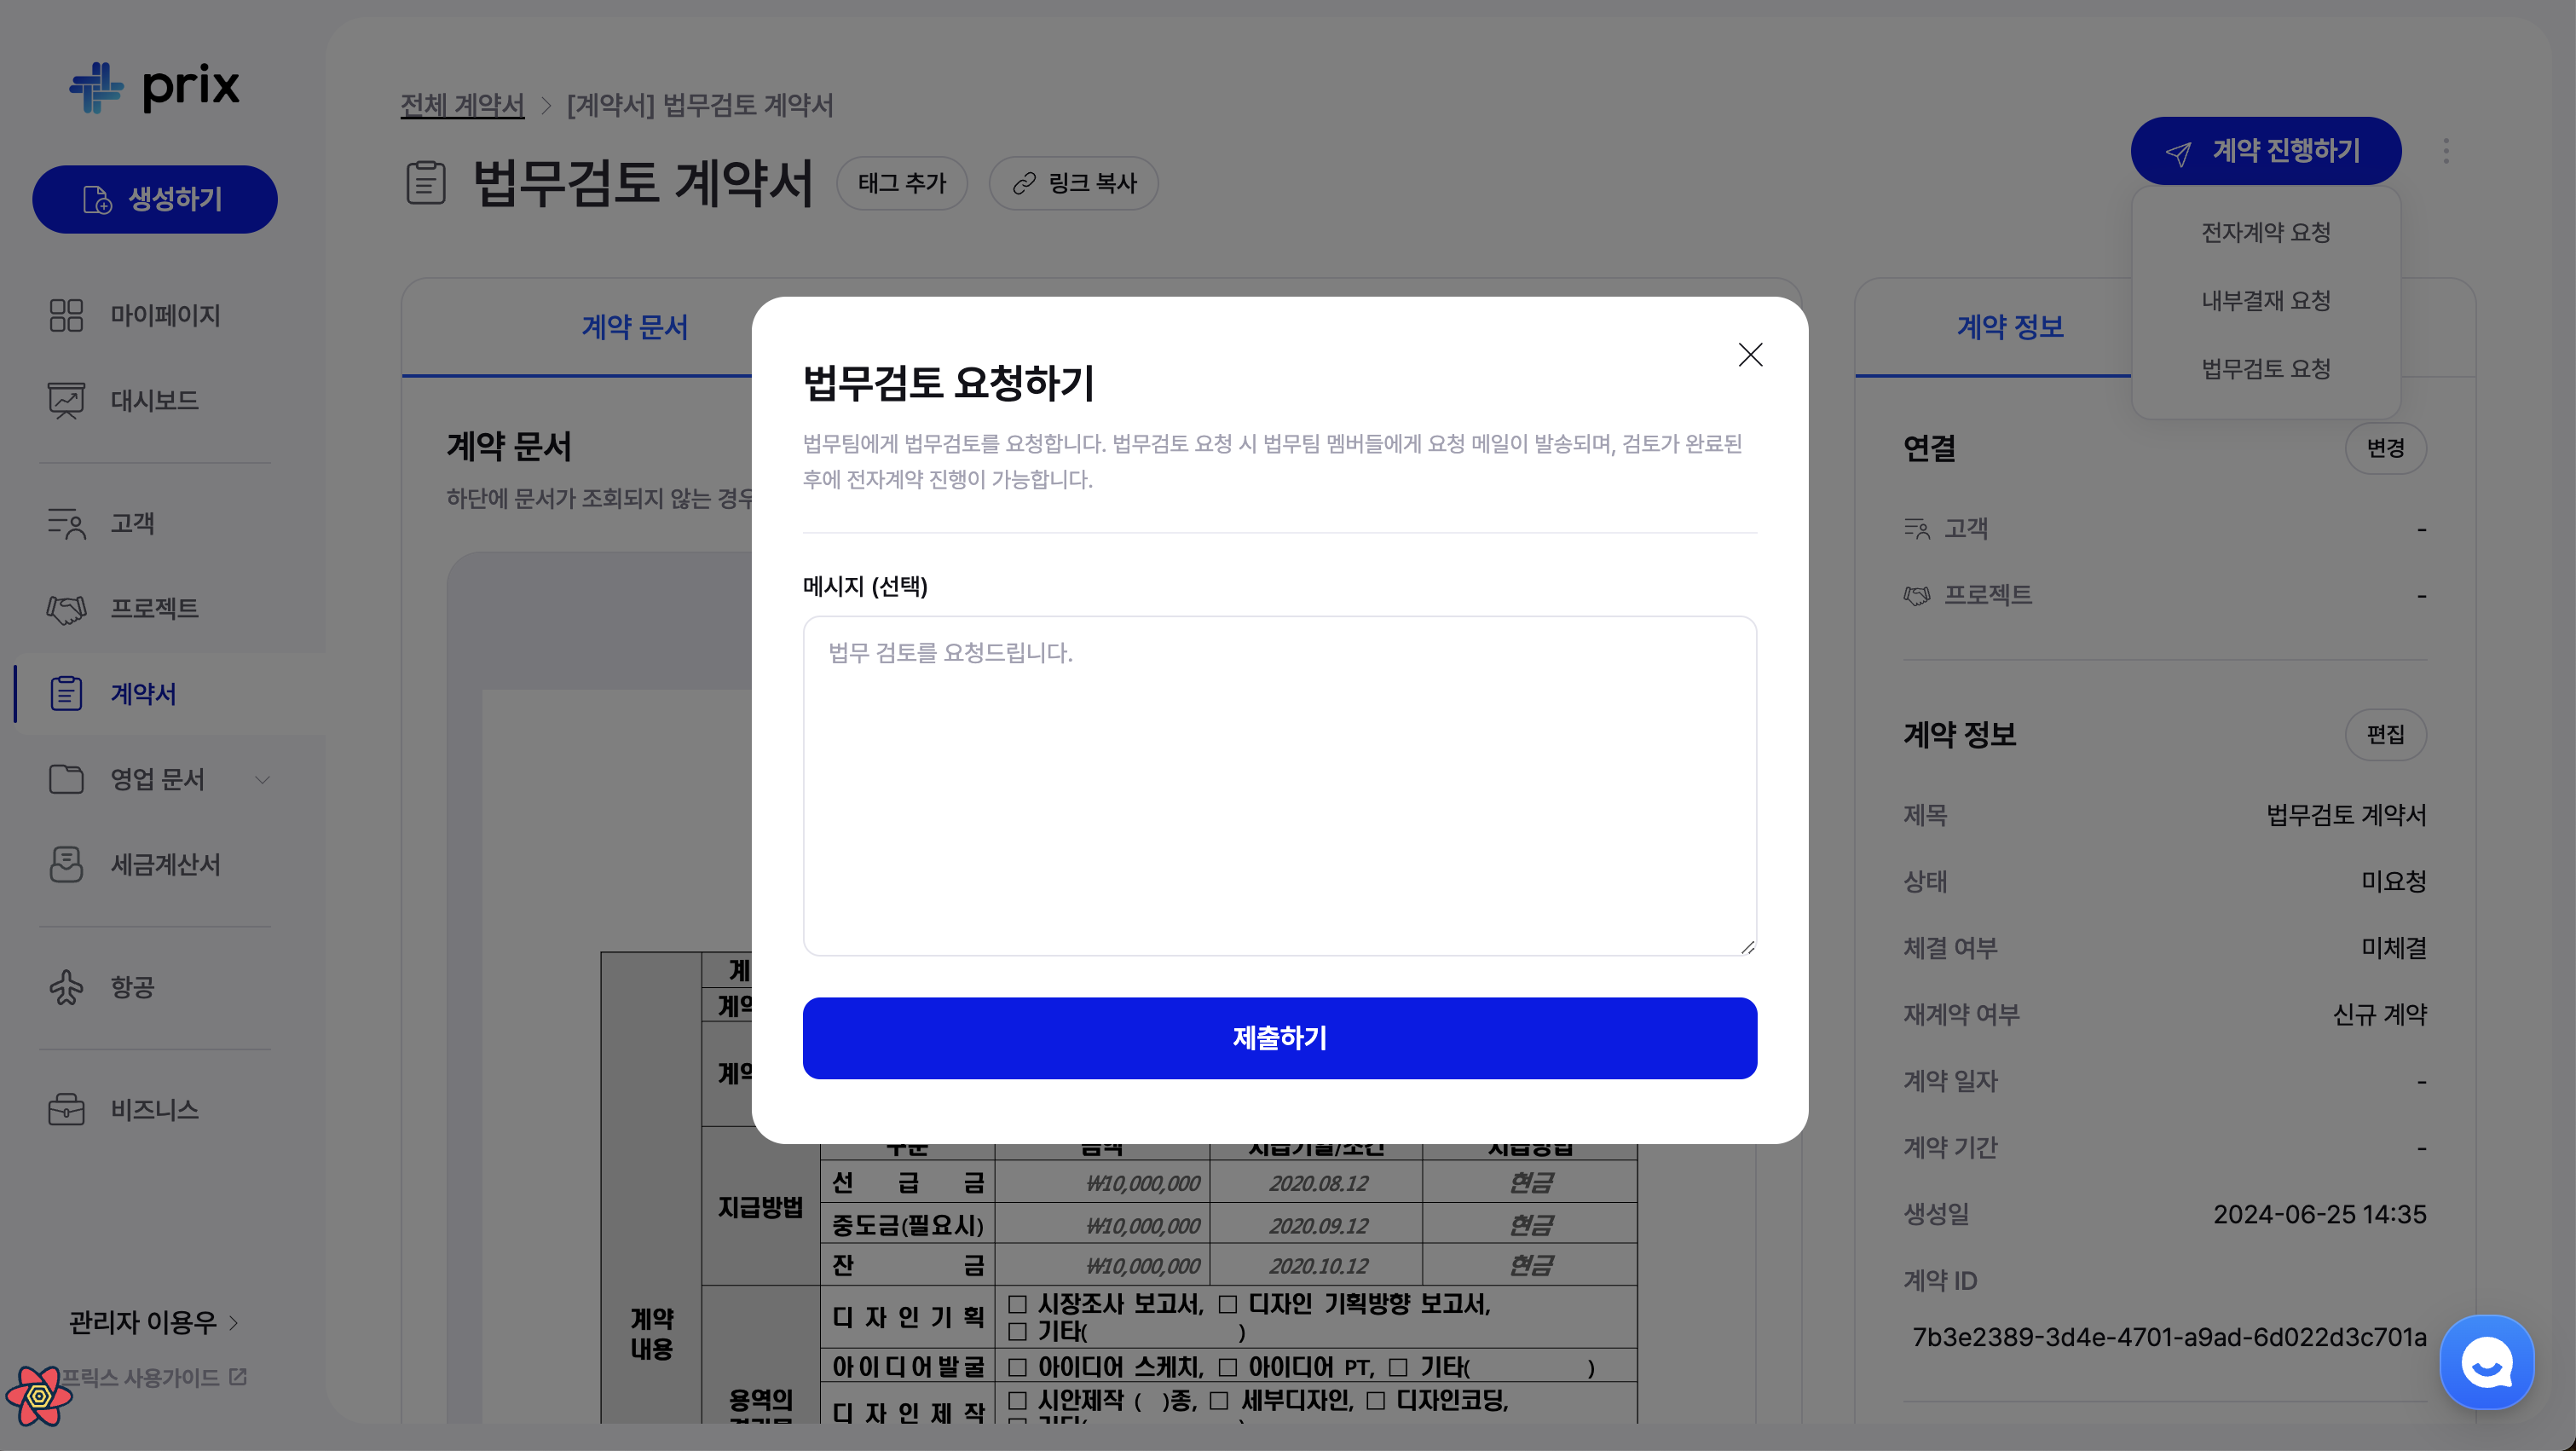This screenshot has width=2576, height=1451.
Task: Click the prix logo icon
Action: 96,88
